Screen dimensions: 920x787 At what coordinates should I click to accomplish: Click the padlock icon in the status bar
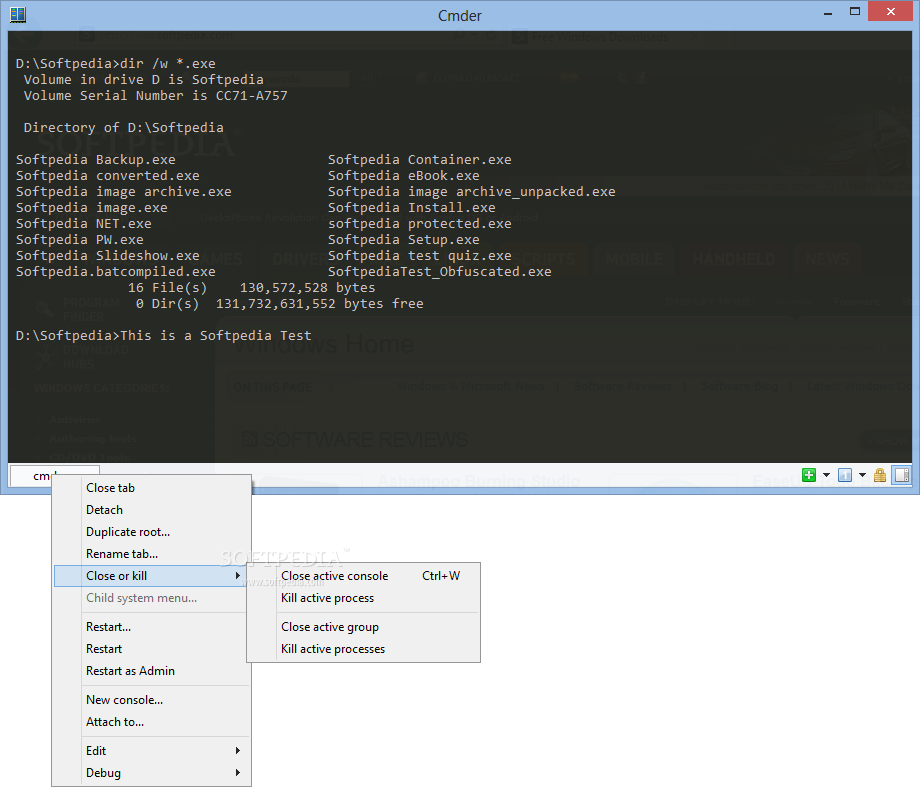click(880, 475)
